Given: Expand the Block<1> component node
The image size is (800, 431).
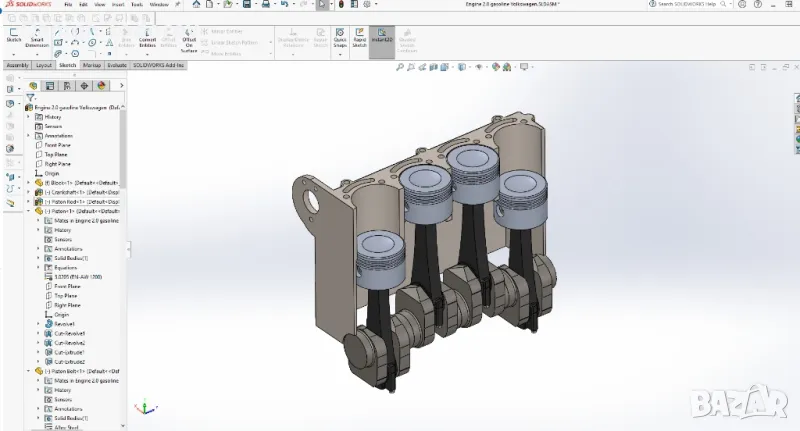Looking at the screenshot, I should [29, 183].
